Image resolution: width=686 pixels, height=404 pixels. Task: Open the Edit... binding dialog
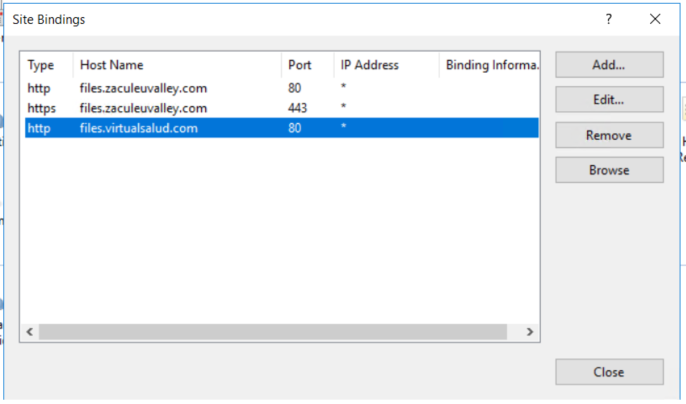[x=609, y=100]
